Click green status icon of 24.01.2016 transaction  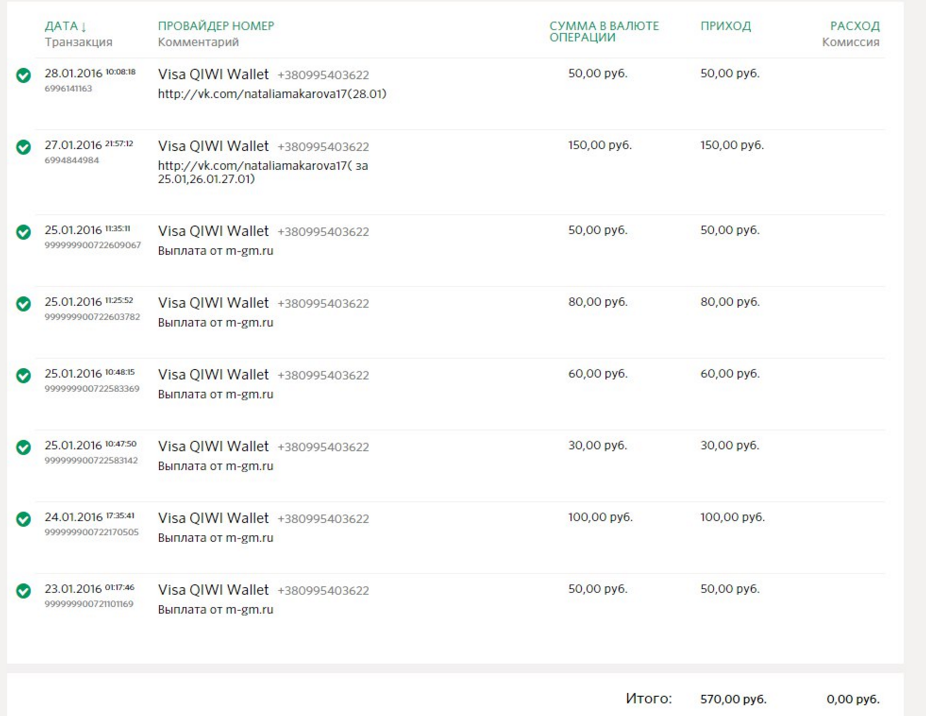[24, 519]
